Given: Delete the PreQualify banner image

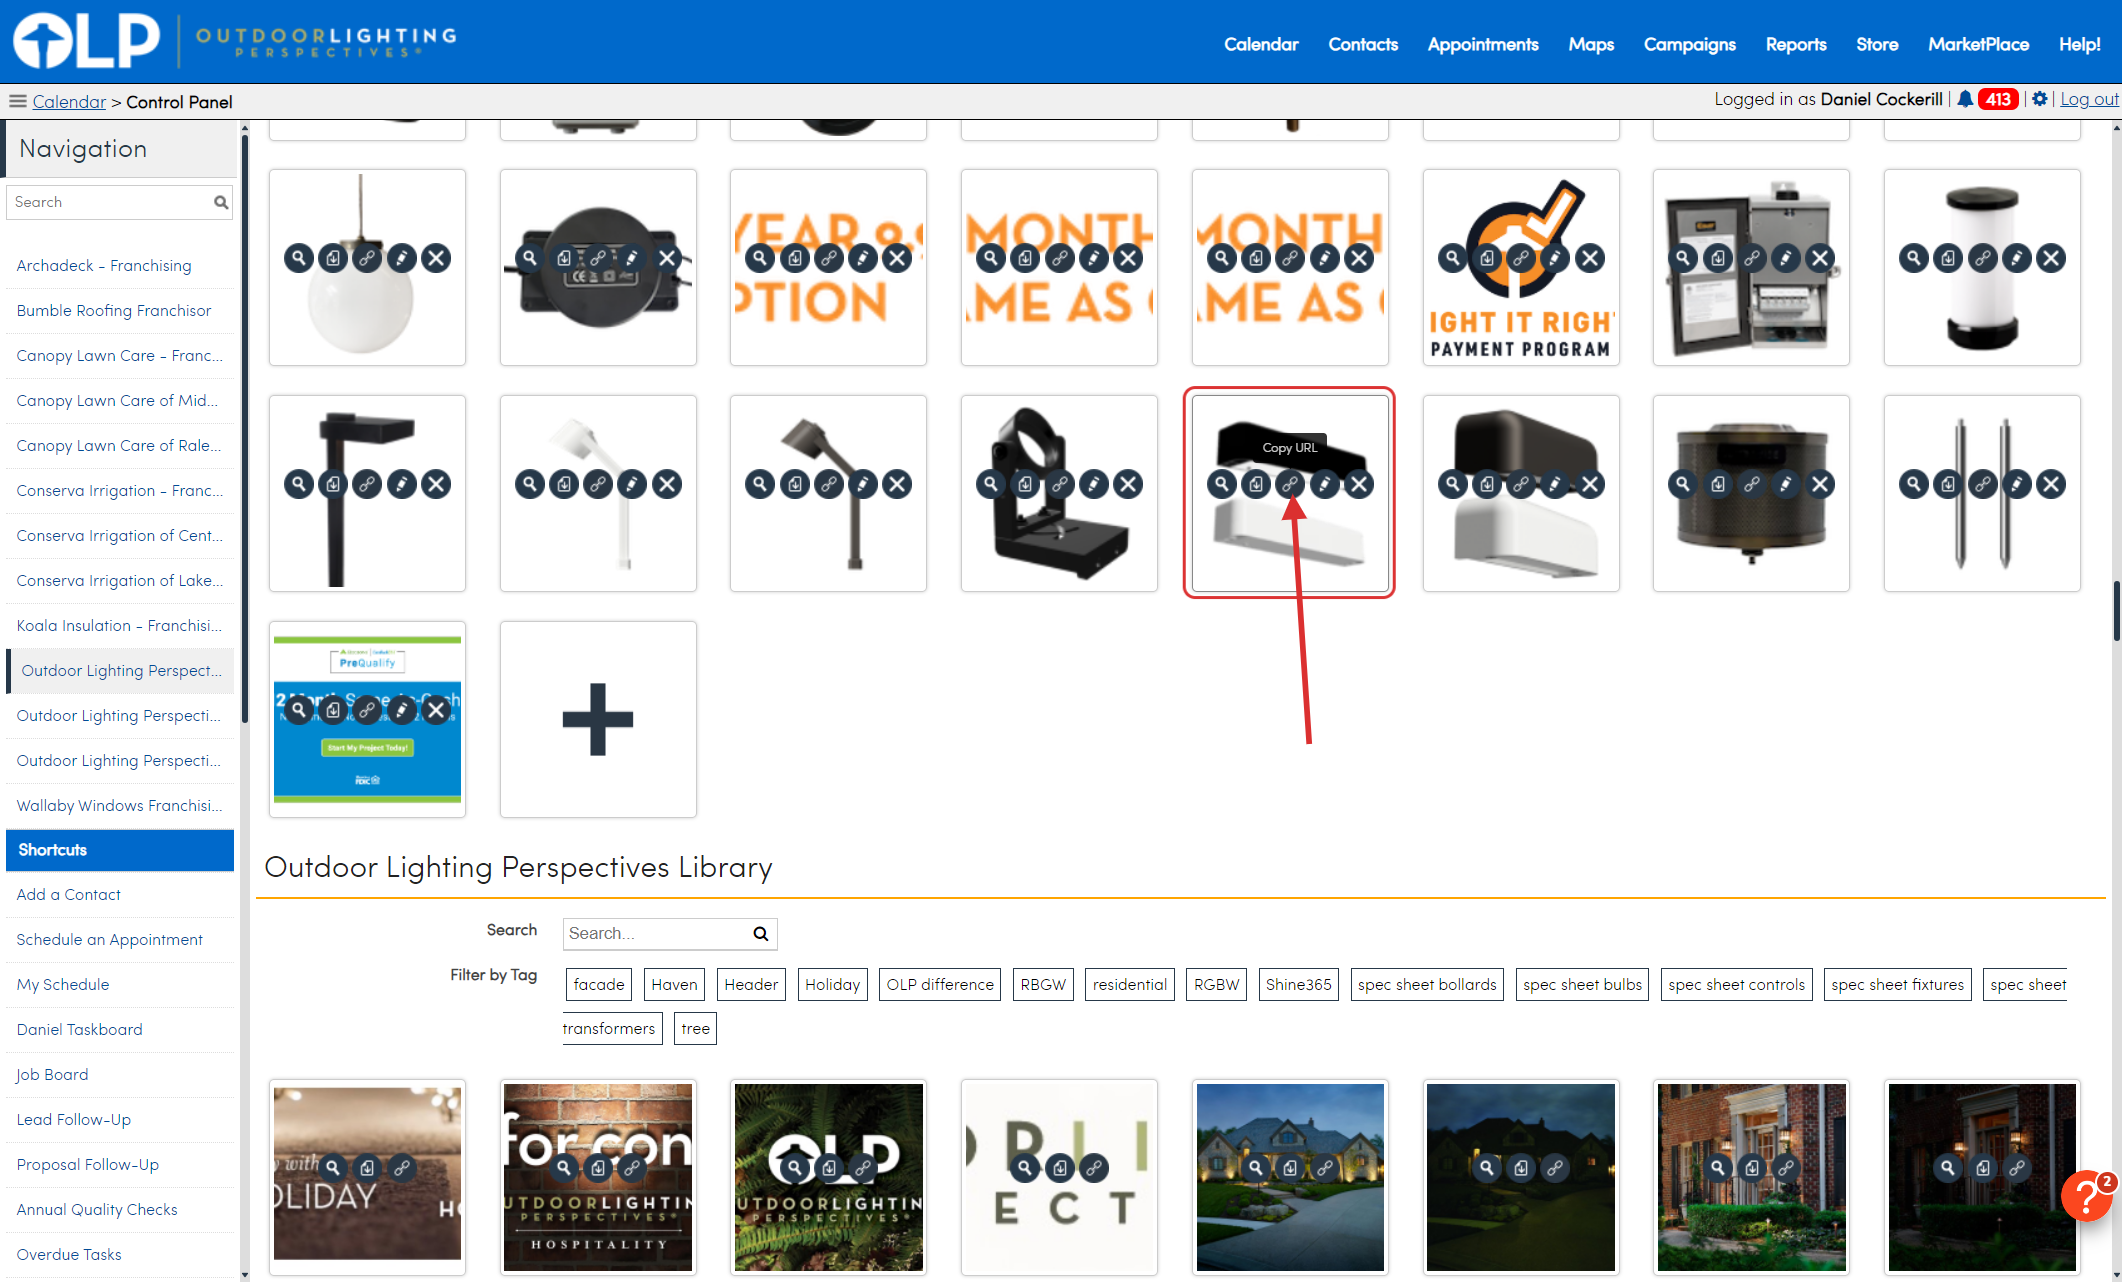Looking at the screenshot, I should coord(436,710).
